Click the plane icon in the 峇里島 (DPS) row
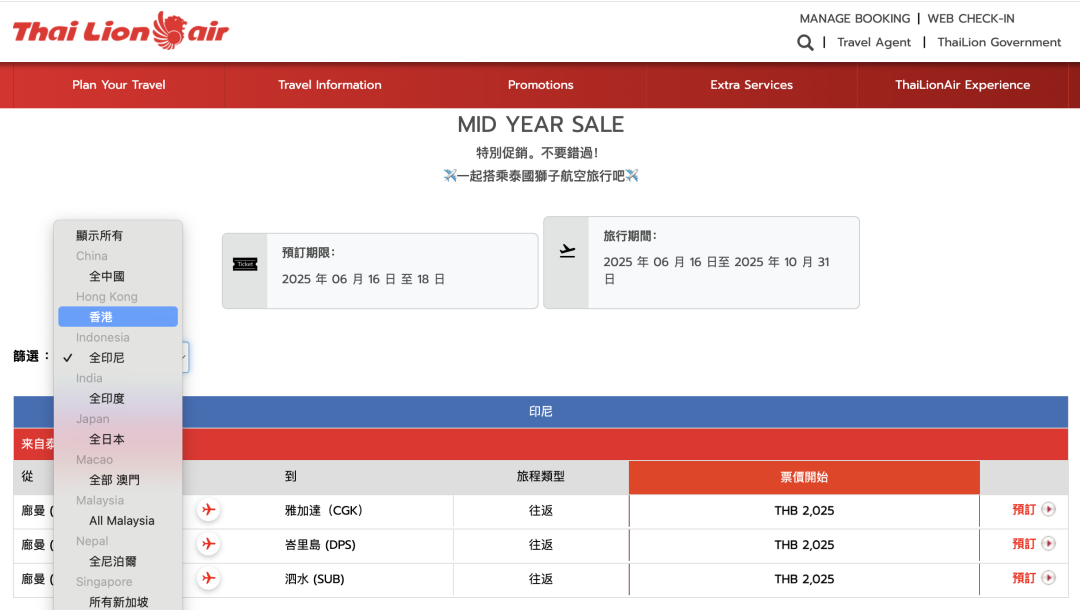This screenshot has height=610, width=1080. coord(209,544)
